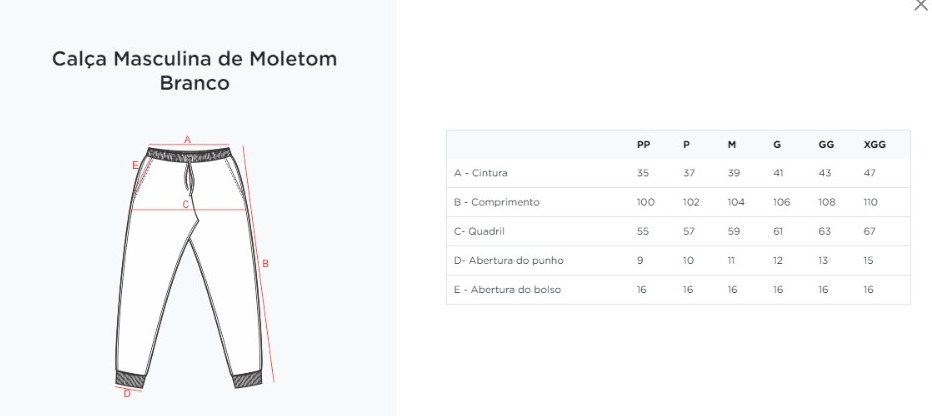Click the red letter E pocket marker
Viewport: 932px width, 416px height.
tap(135, 165)
